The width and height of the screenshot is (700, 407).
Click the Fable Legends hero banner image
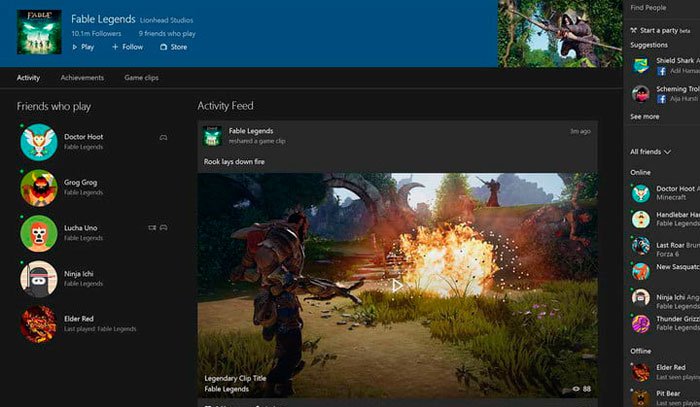tap(560, 33)
